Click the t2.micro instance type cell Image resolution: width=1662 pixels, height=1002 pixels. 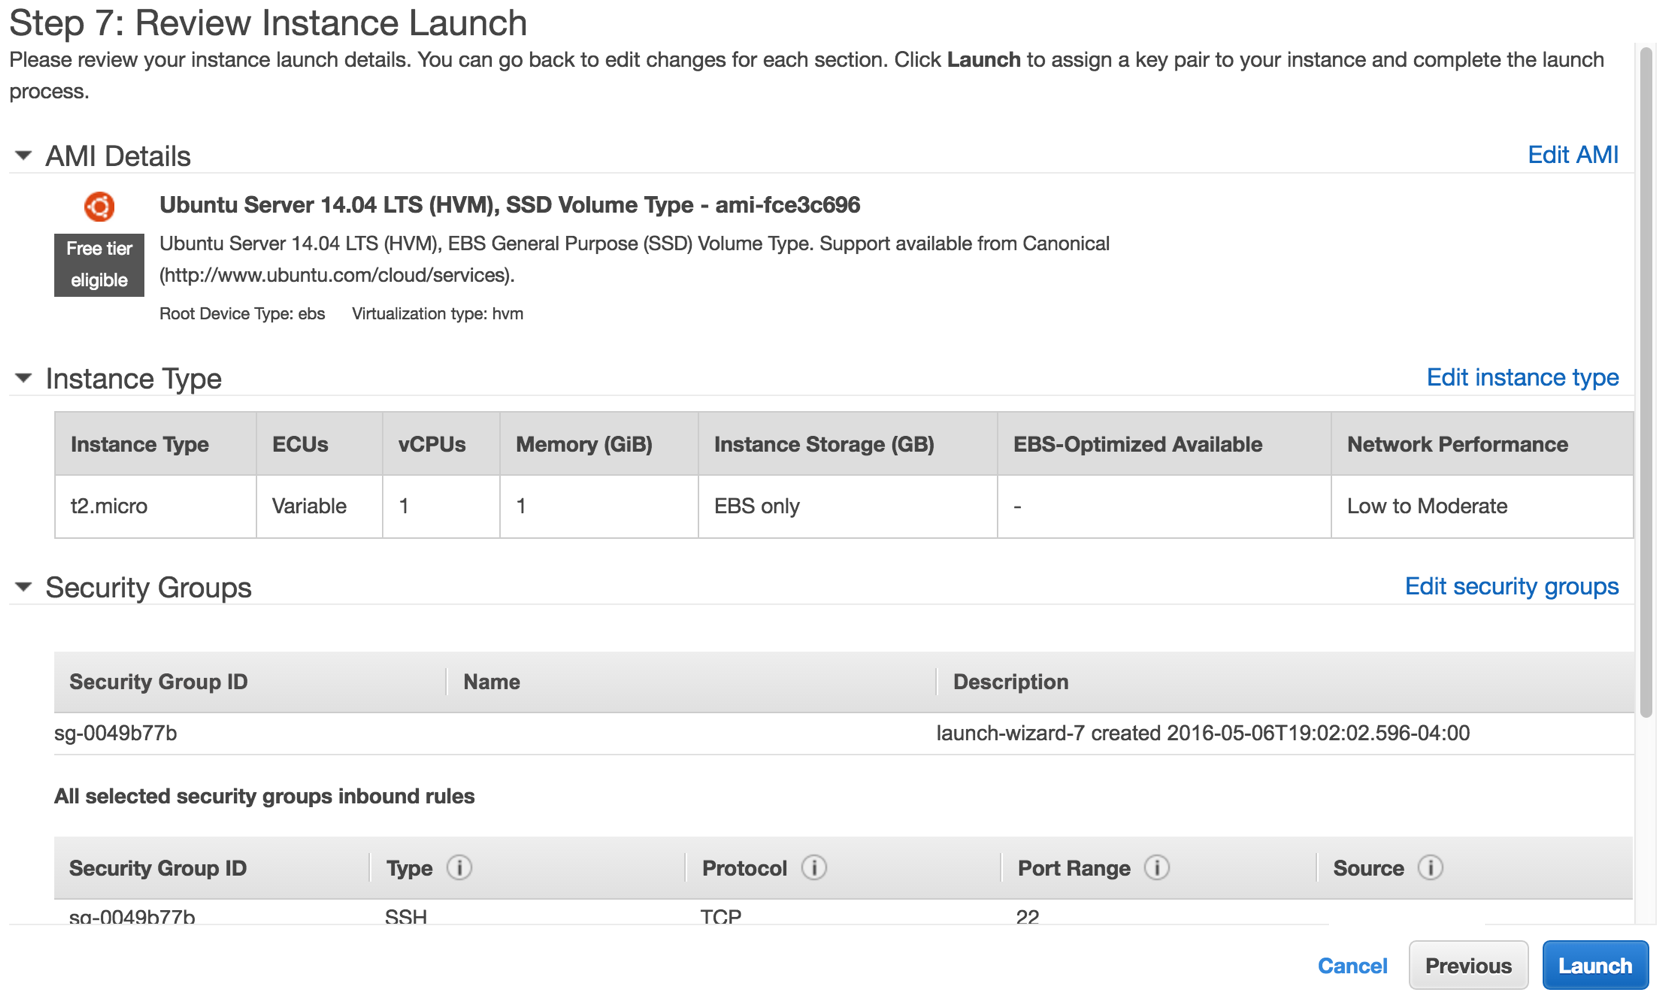pos(156,506)
